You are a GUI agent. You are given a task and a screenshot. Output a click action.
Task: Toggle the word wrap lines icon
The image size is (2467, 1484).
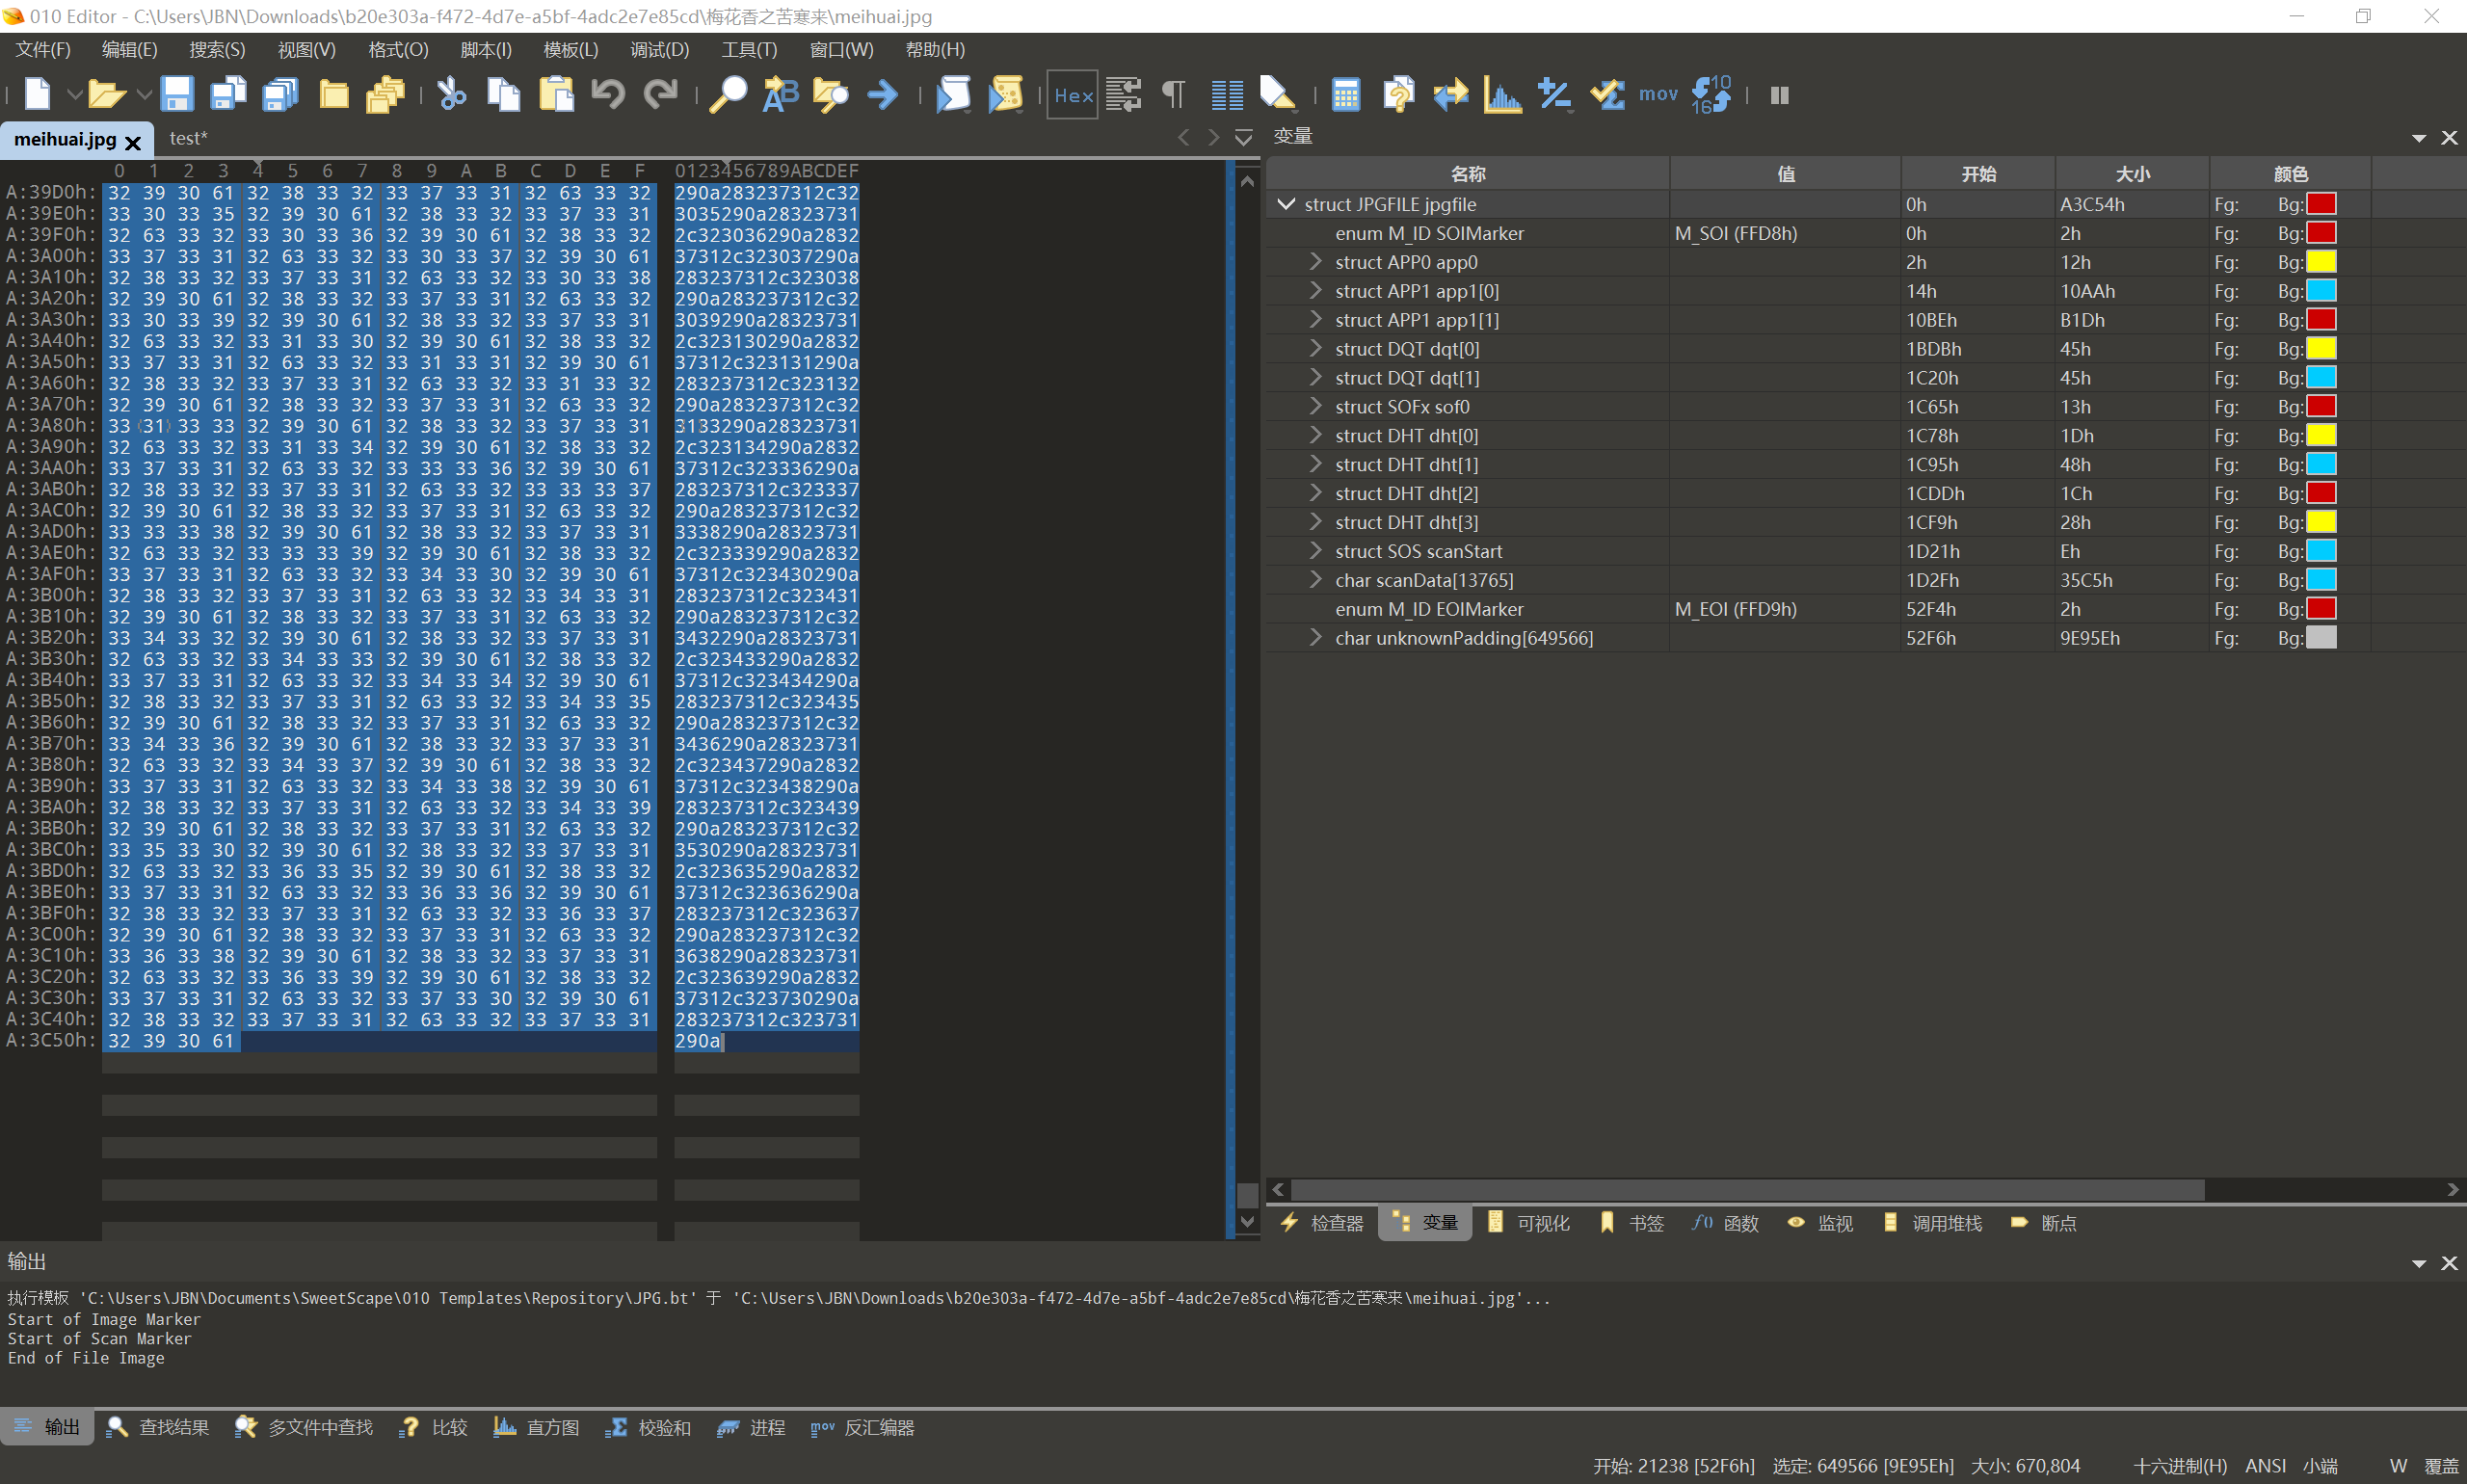[x=1123, y=95]
